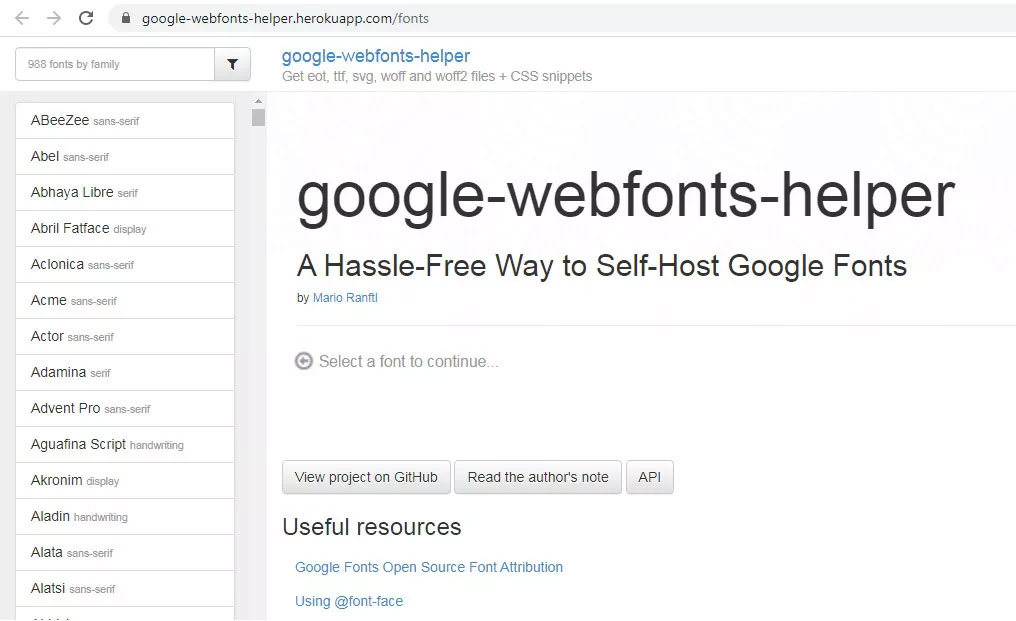Open the Mario Ranftl author link

tap(345, 298)
